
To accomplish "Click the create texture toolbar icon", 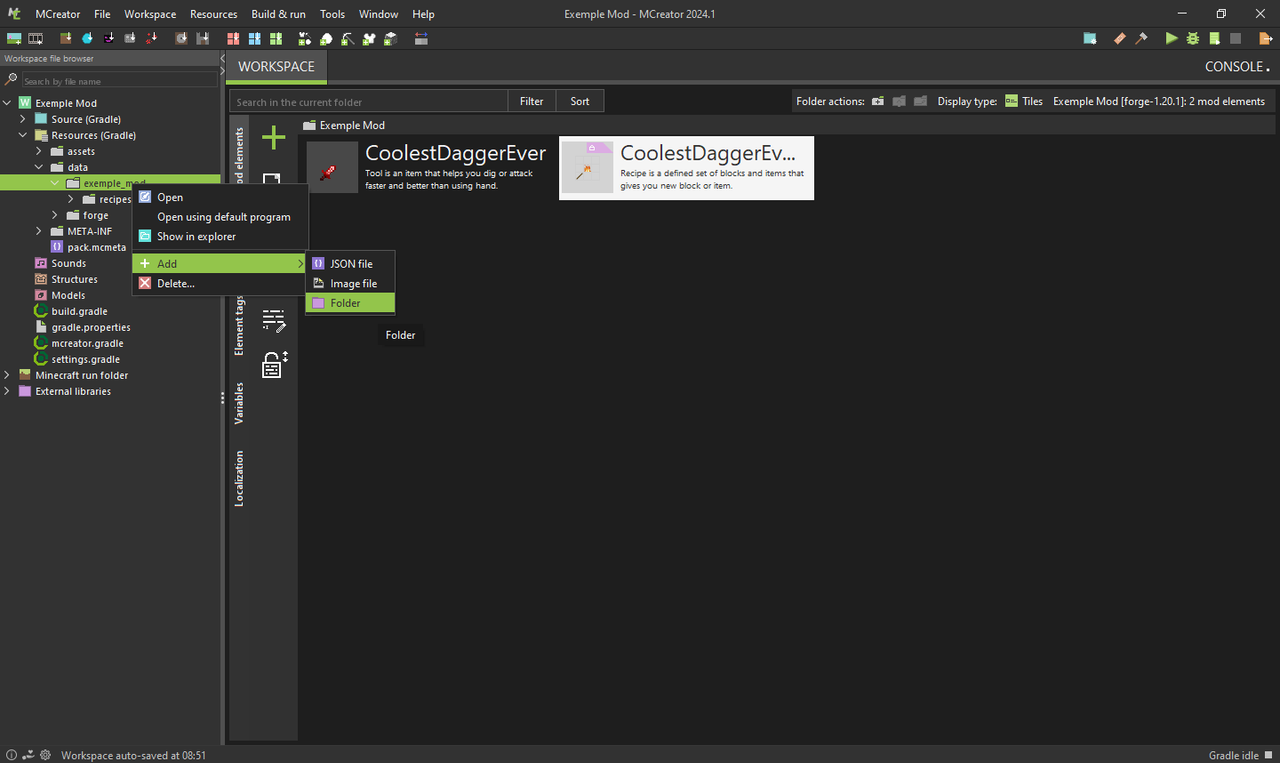I will [x=14, y=38].
